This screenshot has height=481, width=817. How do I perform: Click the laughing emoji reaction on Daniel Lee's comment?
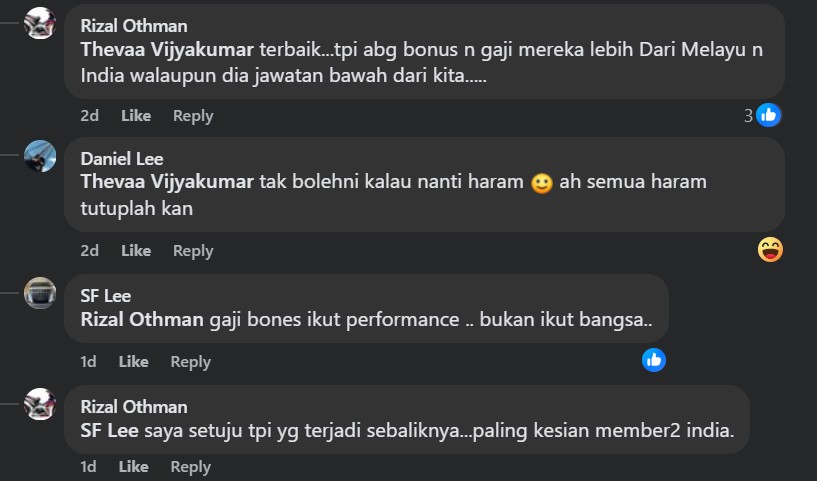click(x=770, y=250)
